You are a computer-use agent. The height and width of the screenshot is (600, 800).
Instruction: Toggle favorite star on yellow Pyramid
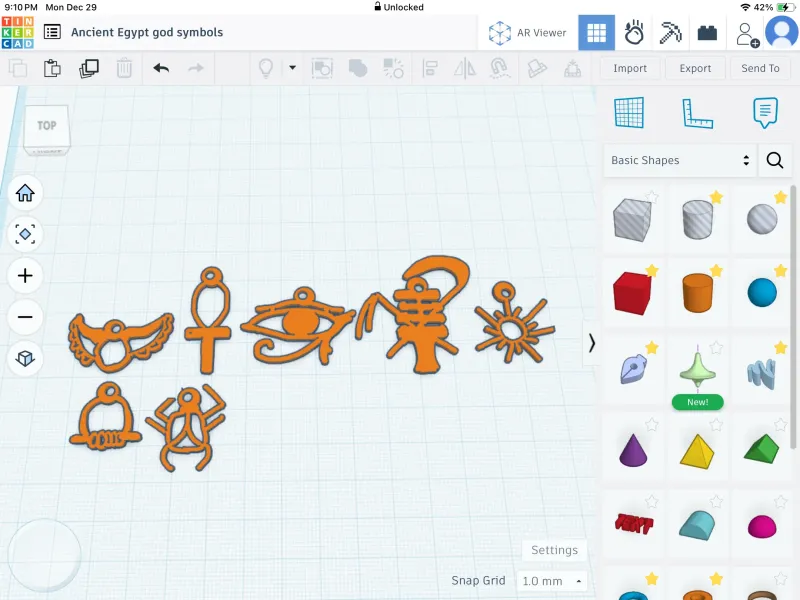click(716, 424)
